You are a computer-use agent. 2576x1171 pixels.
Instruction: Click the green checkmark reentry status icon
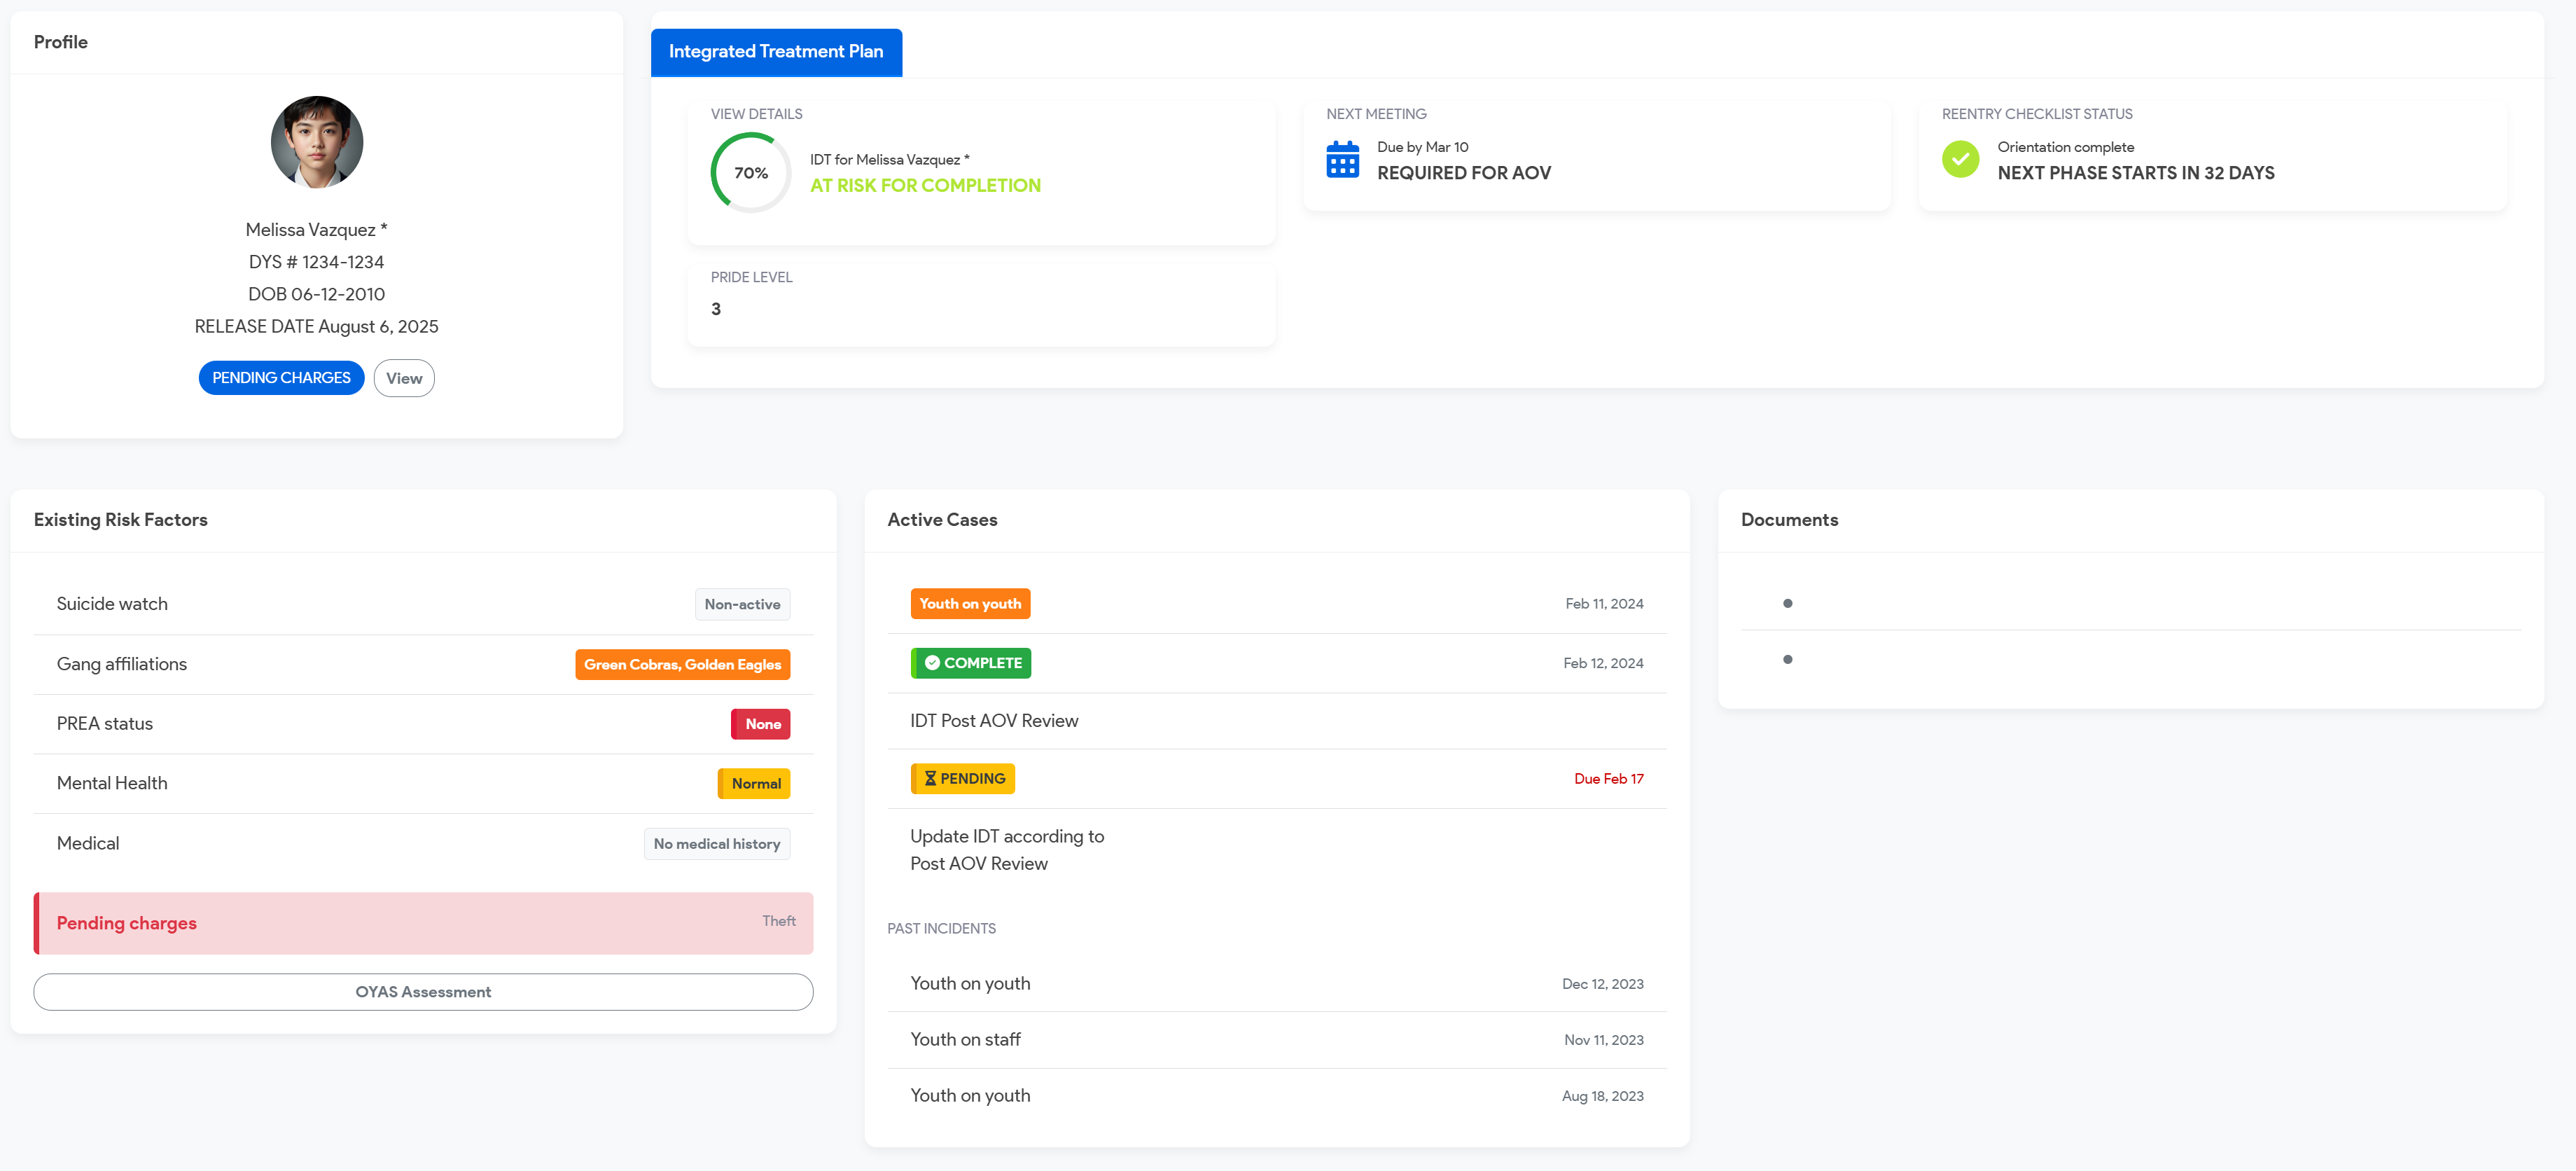tap(1960, 160)
